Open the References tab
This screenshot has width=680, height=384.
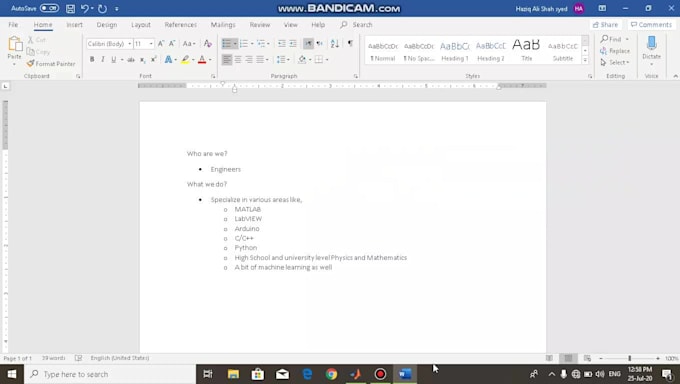click(x=180, y=25)
